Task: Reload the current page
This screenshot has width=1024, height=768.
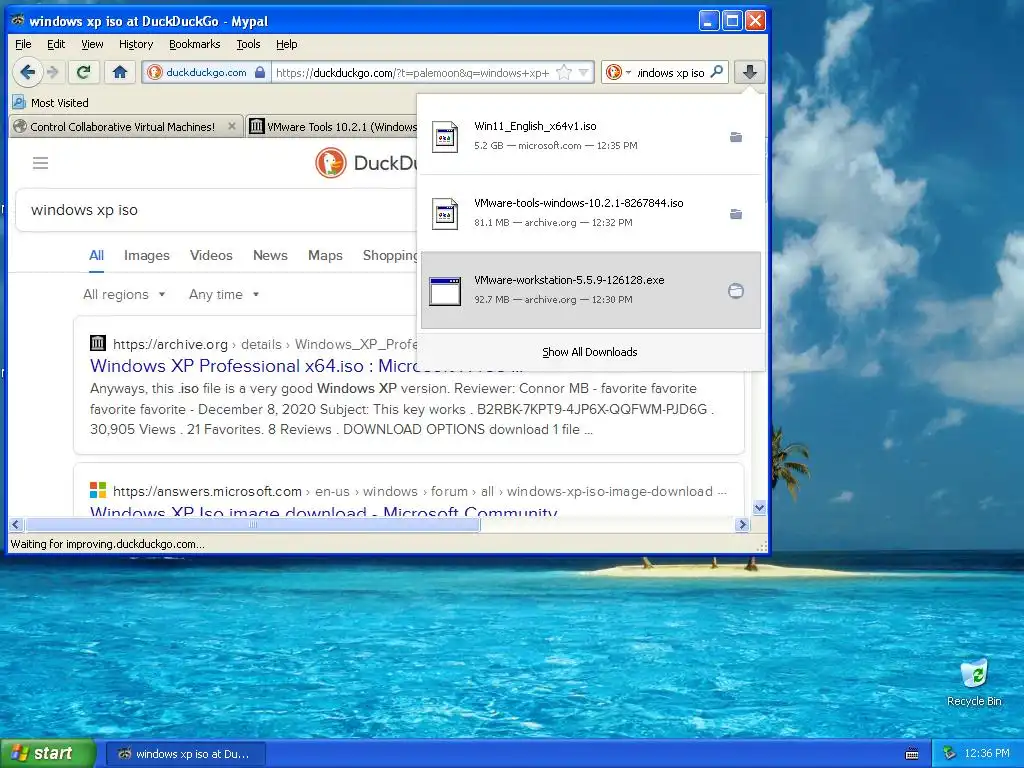Action: [x=84, y=72]
